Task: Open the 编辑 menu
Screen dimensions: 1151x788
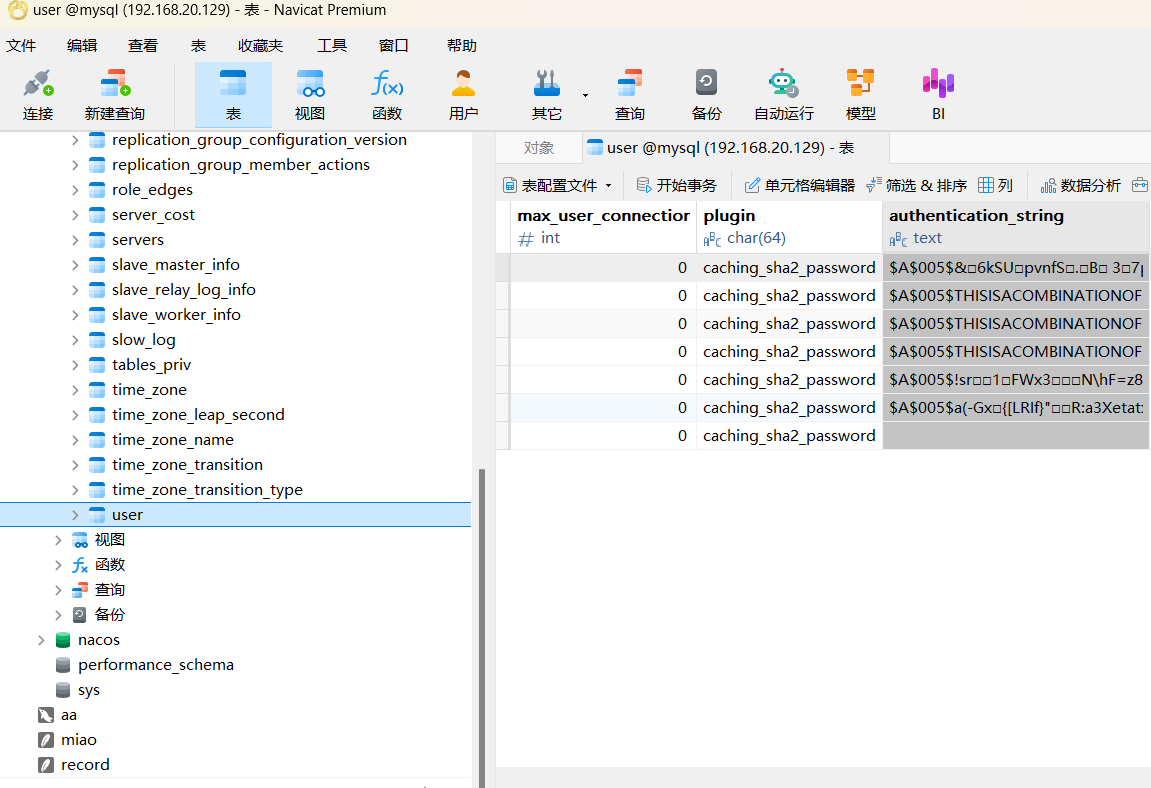Action: (x=82, y=46)
